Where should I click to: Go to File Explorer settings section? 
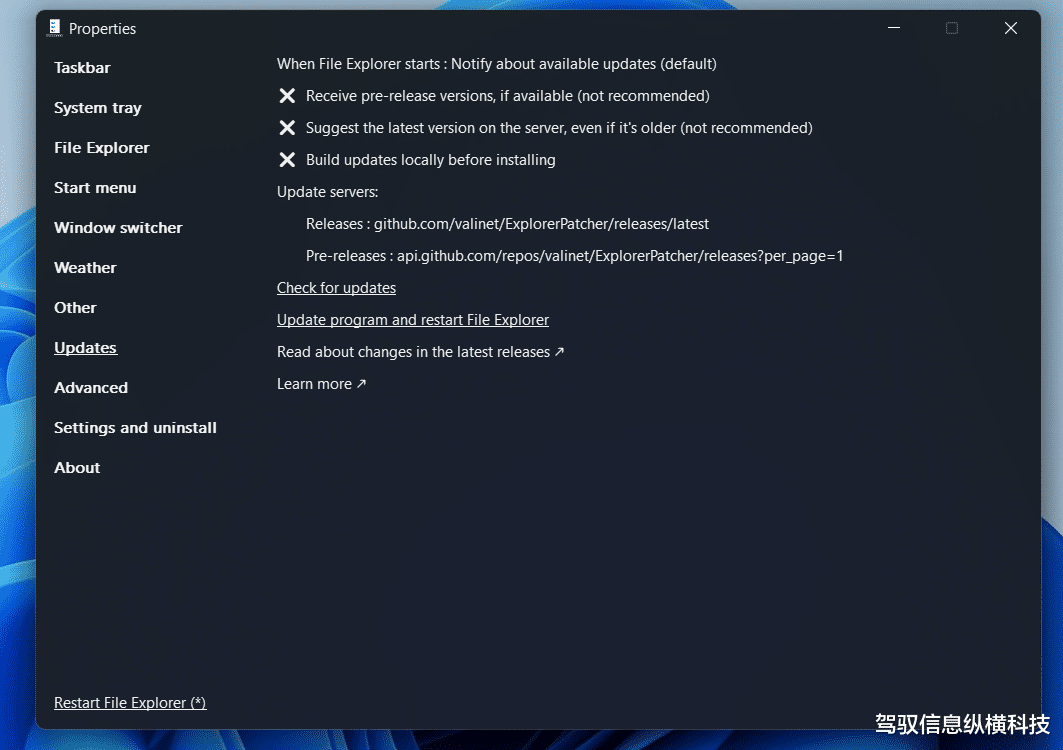pyautogui.click(x=102, y=148)
